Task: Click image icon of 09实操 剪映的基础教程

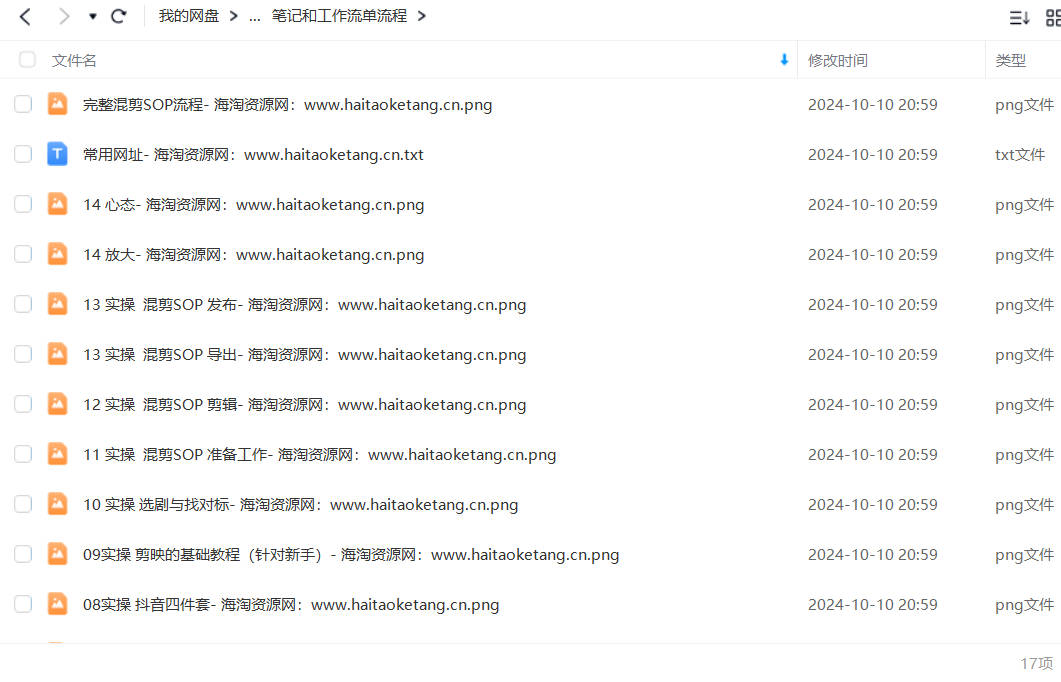Action: click(58, 554)
